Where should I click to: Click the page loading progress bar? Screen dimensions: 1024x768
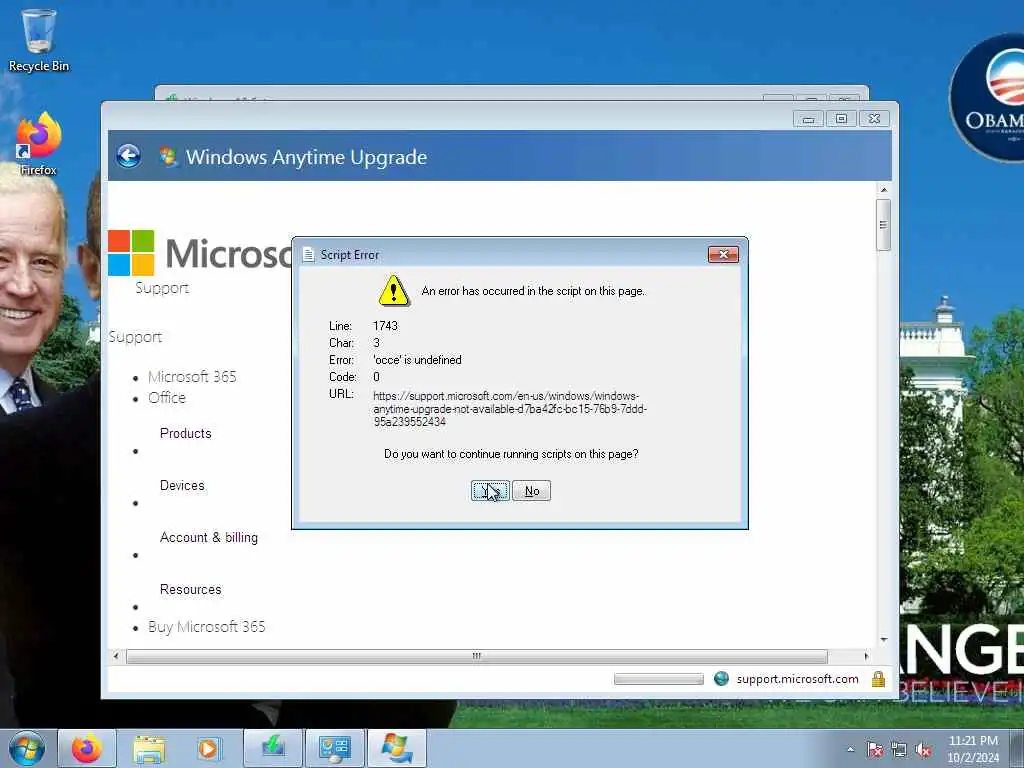coord(658,679)
